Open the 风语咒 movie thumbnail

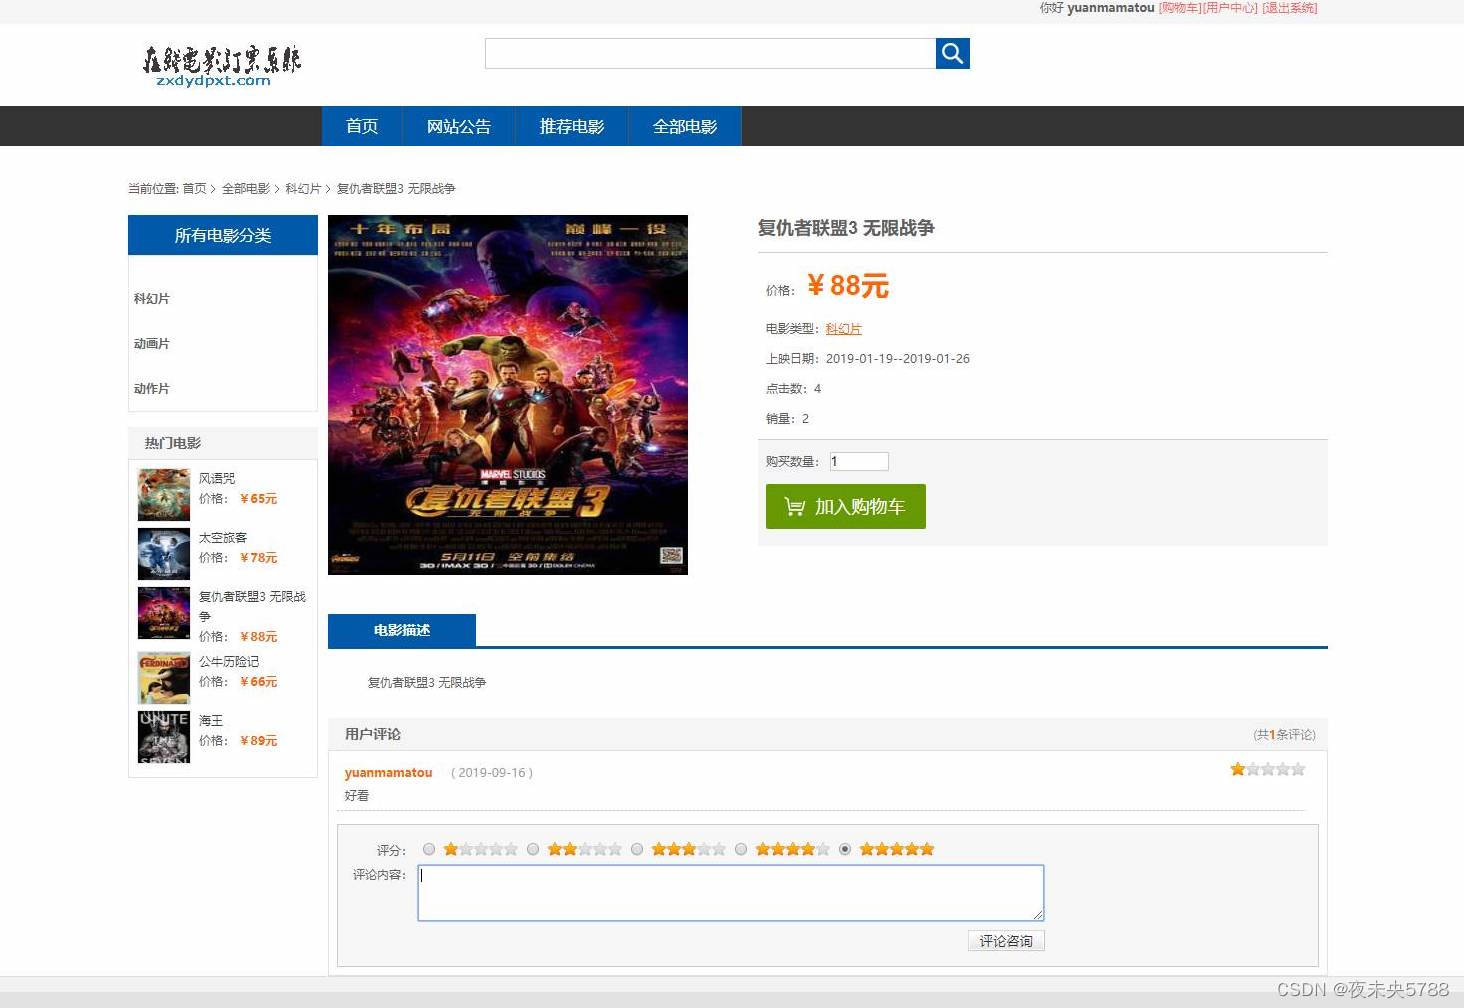pos(164,495)
